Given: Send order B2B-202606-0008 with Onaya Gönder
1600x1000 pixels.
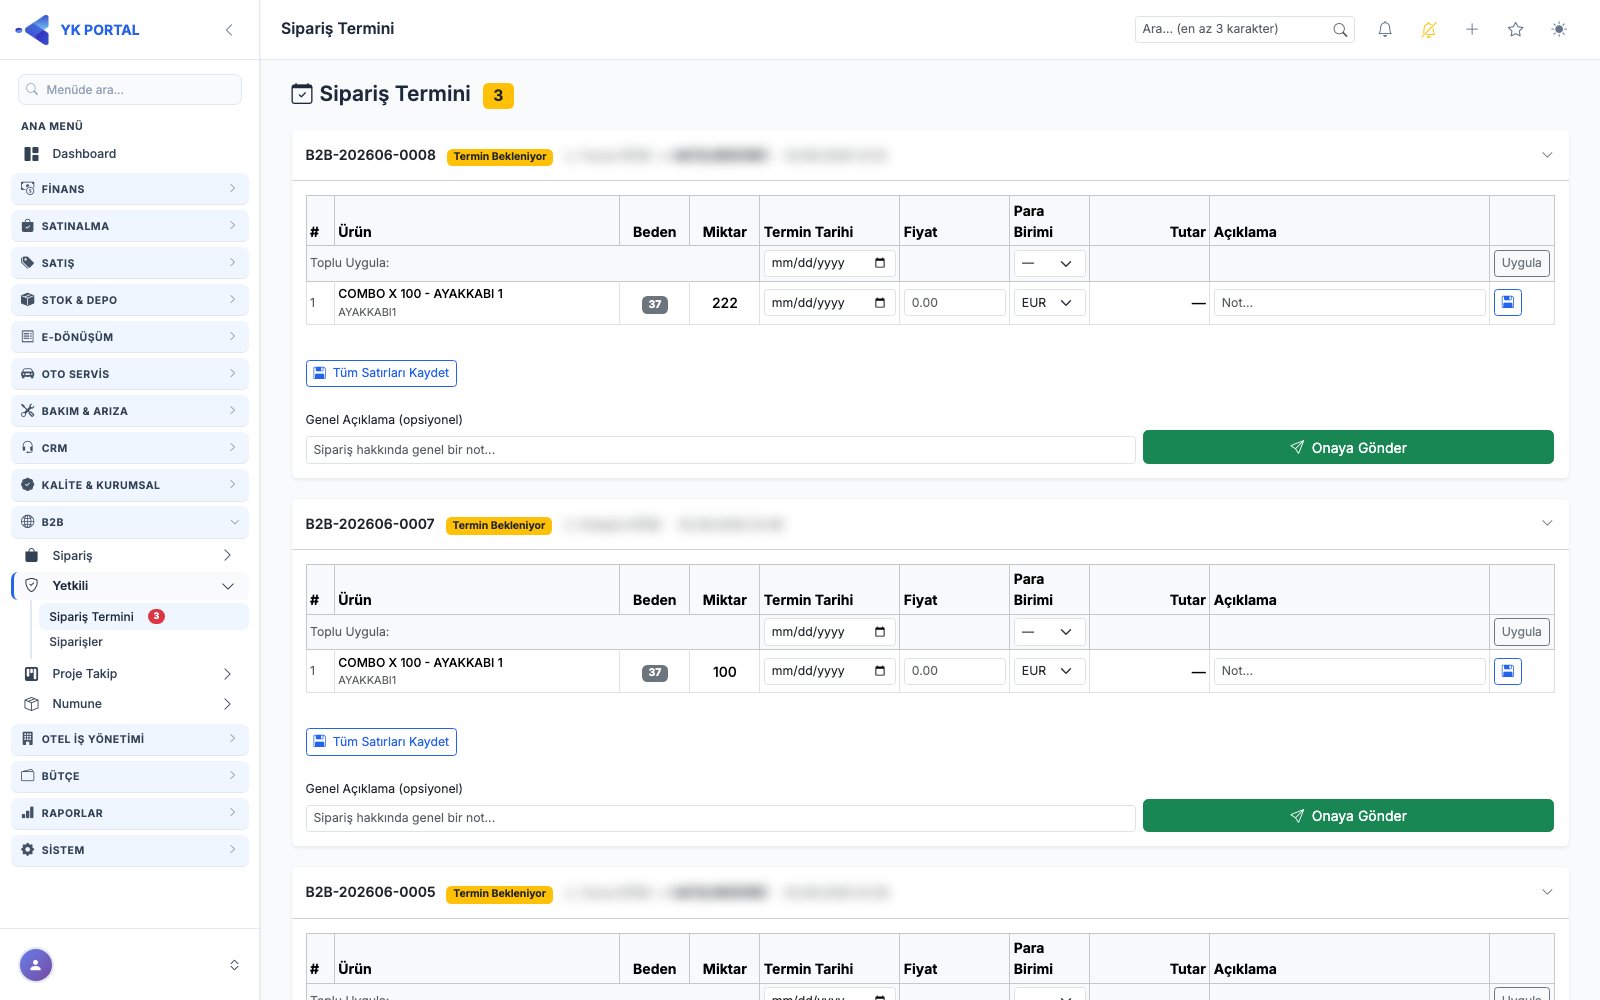Looking at the screenshot, I should click(x=1348, y=447).
